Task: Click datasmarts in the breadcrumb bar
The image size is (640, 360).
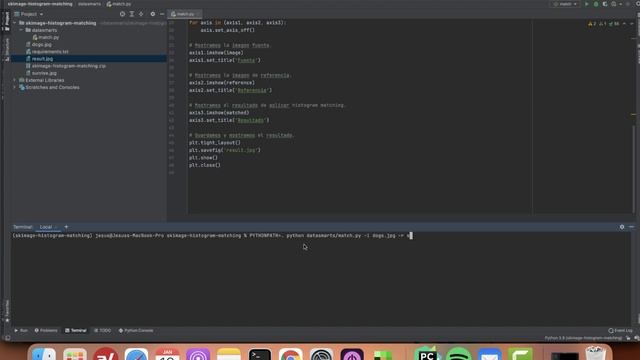Action: coord(89,4)
